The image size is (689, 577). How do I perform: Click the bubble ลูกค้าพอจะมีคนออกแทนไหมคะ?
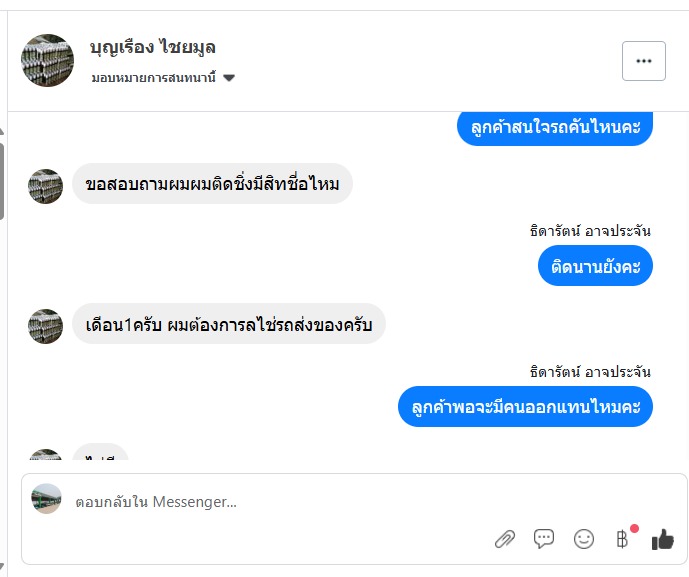[525, 407]
